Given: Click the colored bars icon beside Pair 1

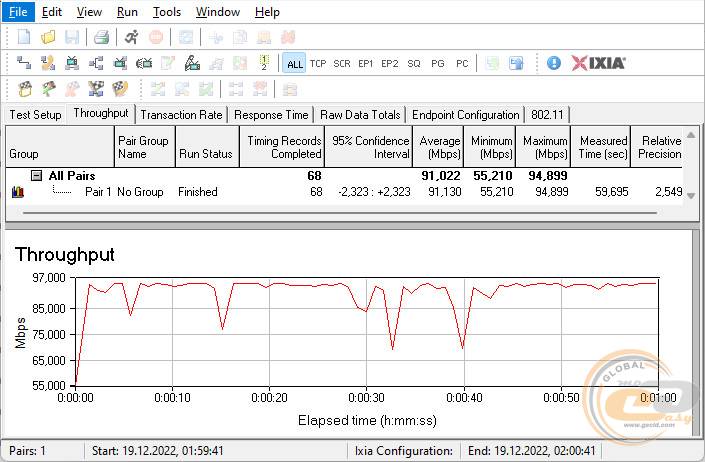Looking at the screenshot, I should click(x=18, y=192).
